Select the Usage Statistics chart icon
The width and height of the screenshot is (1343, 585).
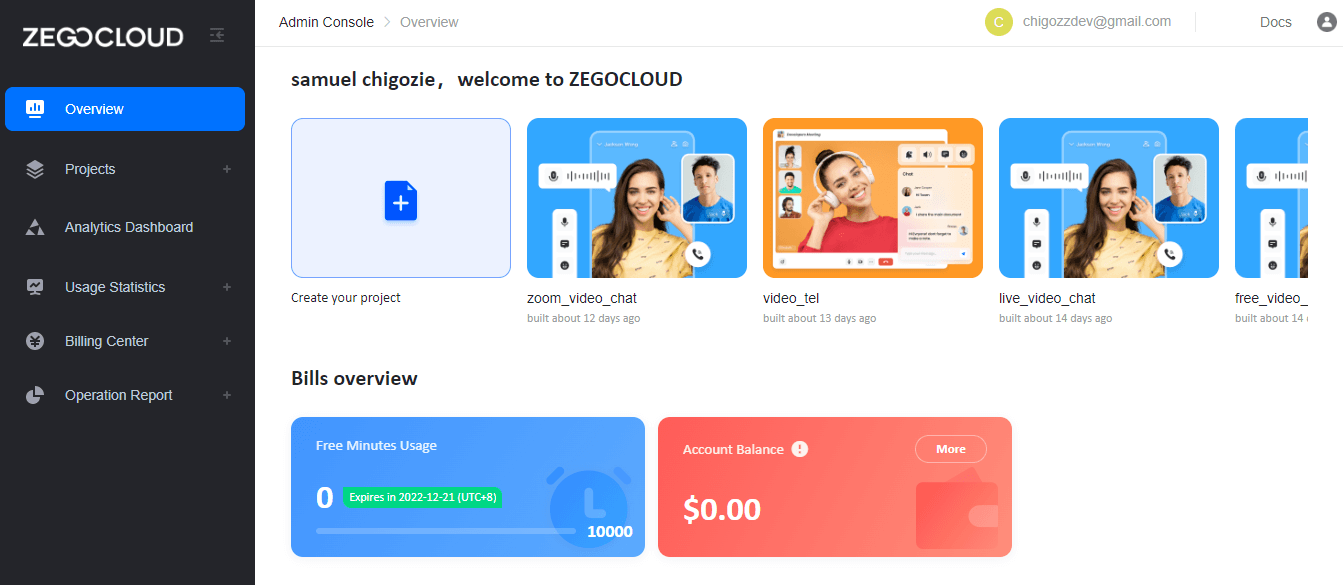point(34,286)
